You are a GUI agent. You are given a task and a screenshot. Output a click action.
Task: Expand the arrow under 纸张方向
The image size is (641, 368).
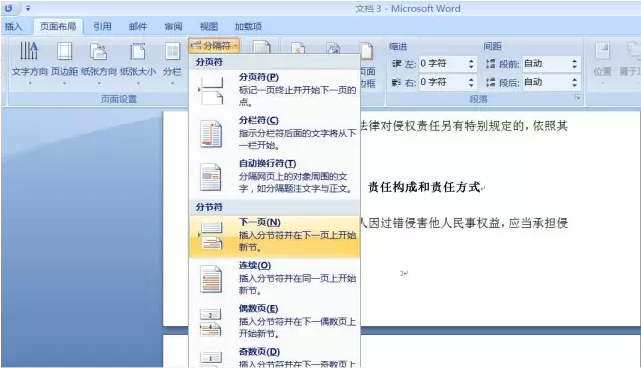click(x=99, y=83)
